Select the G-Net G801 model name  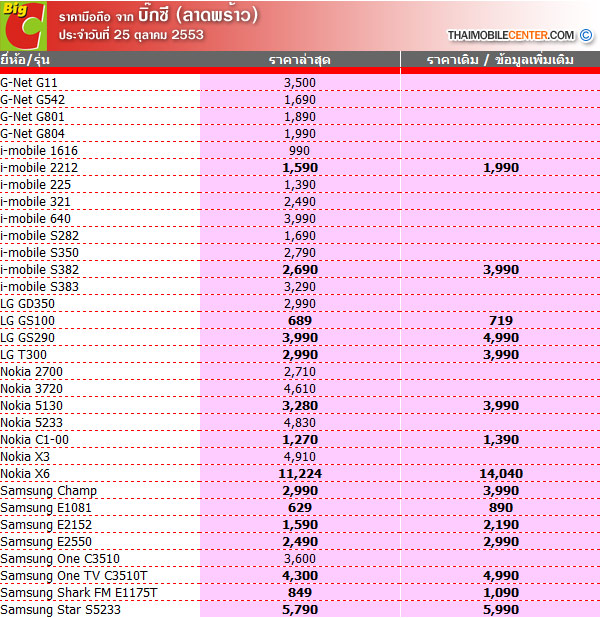tap(32, 117)
